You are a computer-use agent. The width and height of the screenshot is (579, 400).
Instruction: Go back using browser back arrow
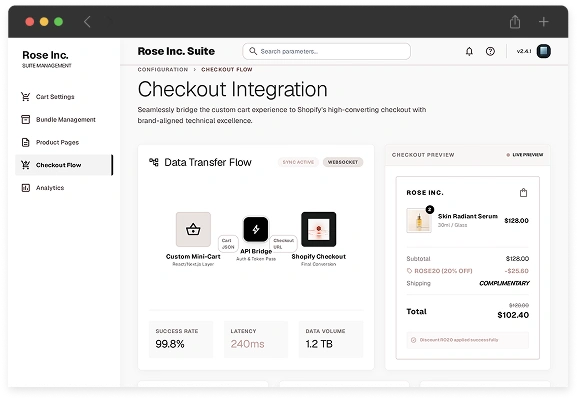(87, 22)
